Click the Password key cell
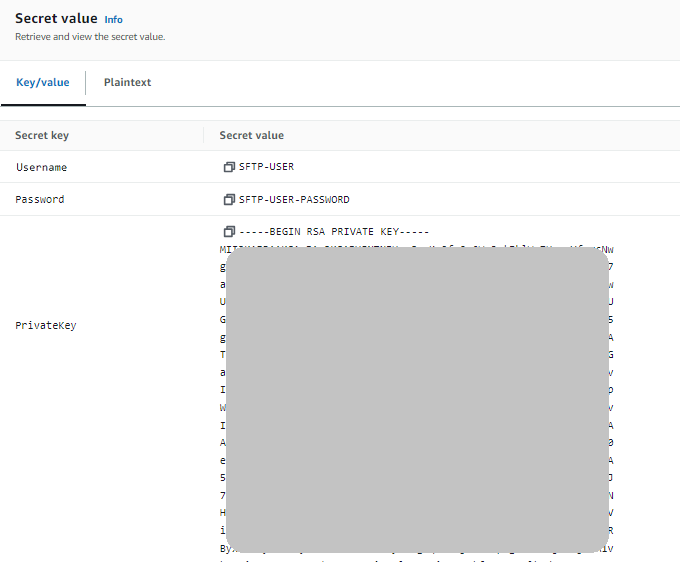Viewport: 680px width, 562px height. pyautogui.click(x=40, y=199)
